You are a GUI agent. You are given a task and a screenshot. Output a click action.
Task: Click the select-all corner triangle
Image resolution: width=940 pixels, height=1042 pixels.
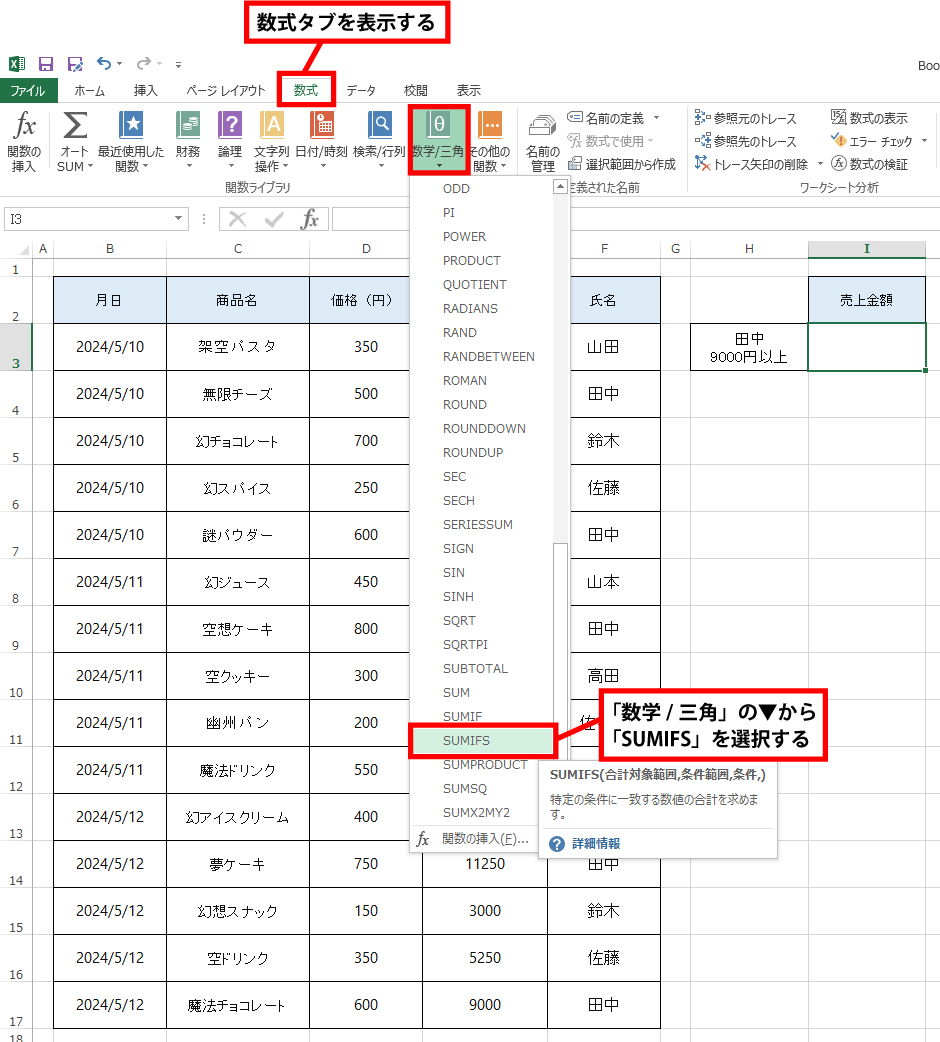tap(24, 249)
